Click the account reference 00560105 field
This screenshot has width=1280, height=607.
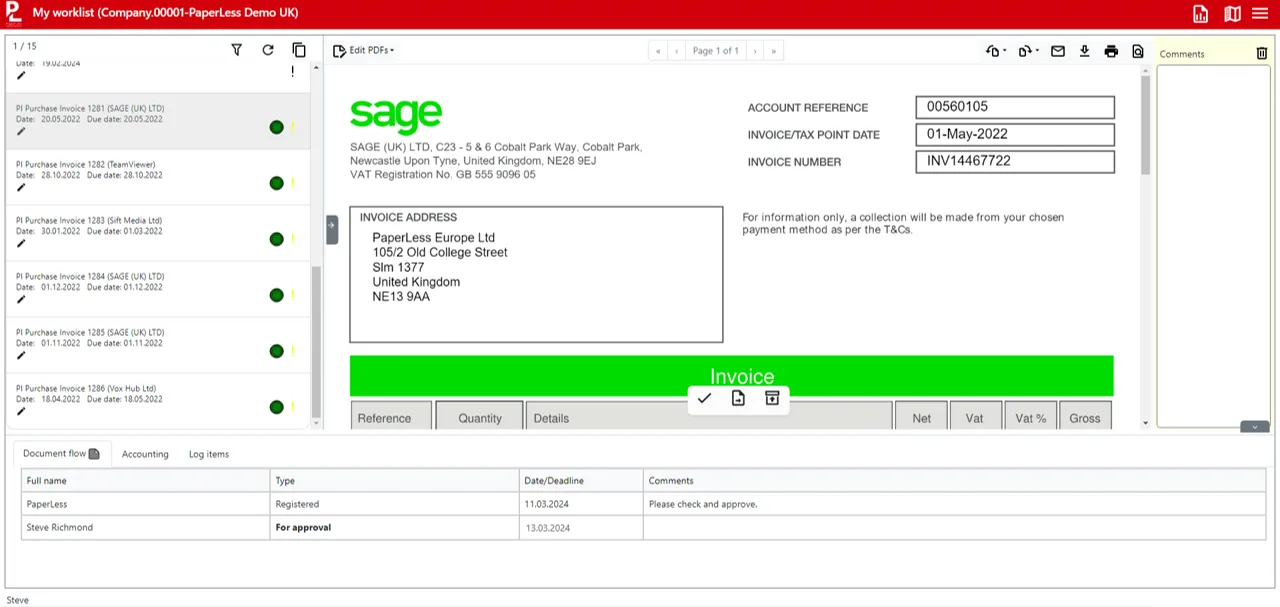[x=1015, y=107]
